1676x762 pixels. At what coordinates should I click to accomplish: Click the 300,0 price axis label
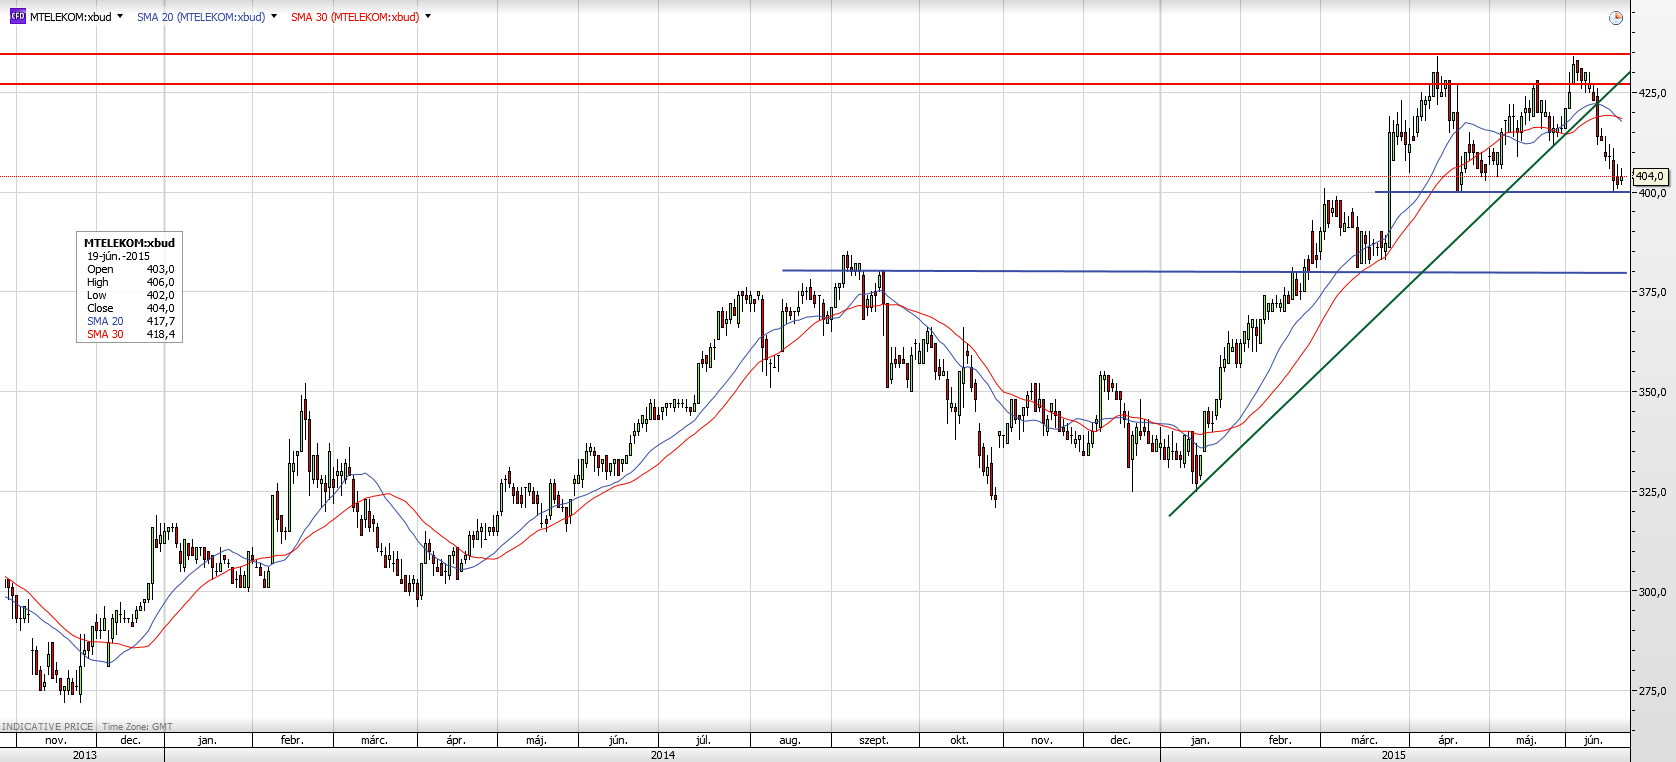(1652, 592)
